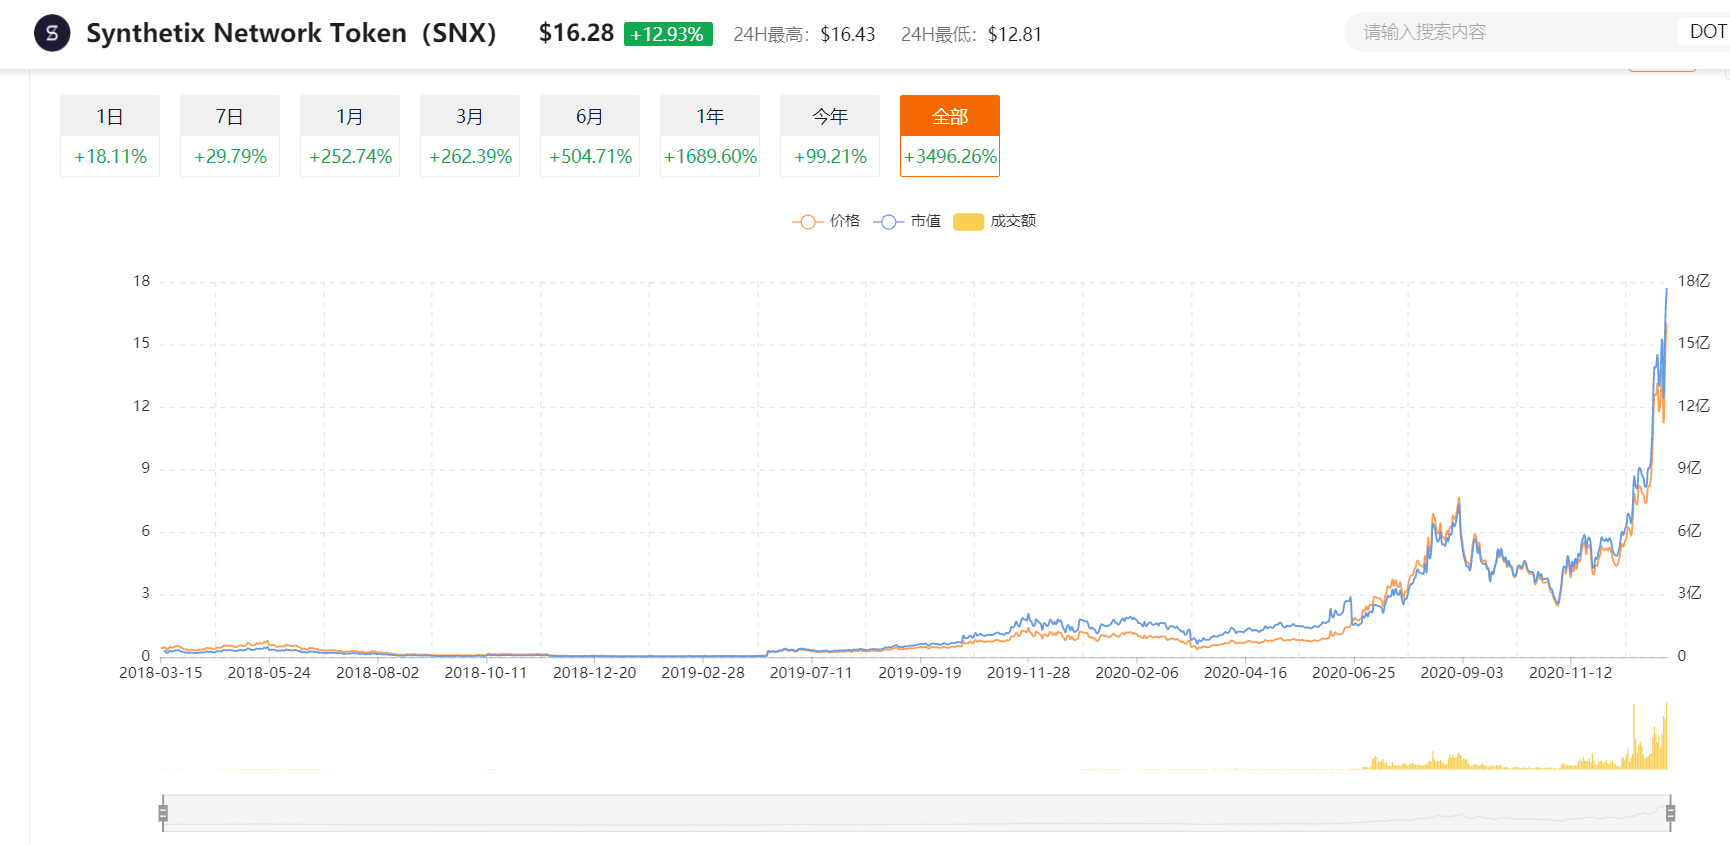Switch to the 1年 range tab

click(710, 135)
